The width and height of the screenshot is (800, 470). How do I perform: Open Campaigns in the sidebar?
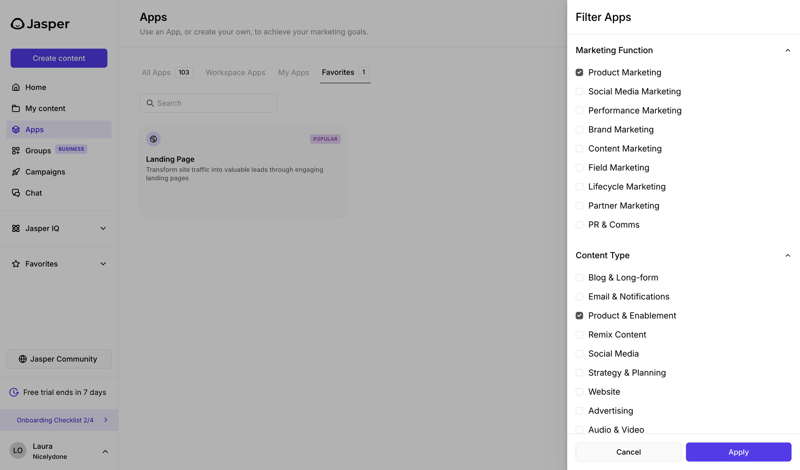click(x=59, y=172)
